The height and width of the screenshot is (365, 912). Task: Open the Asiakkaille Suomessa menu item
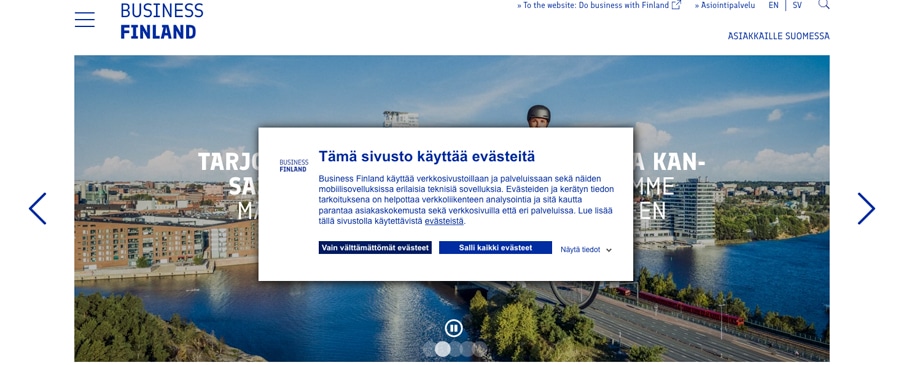click(x=778, y=36)
